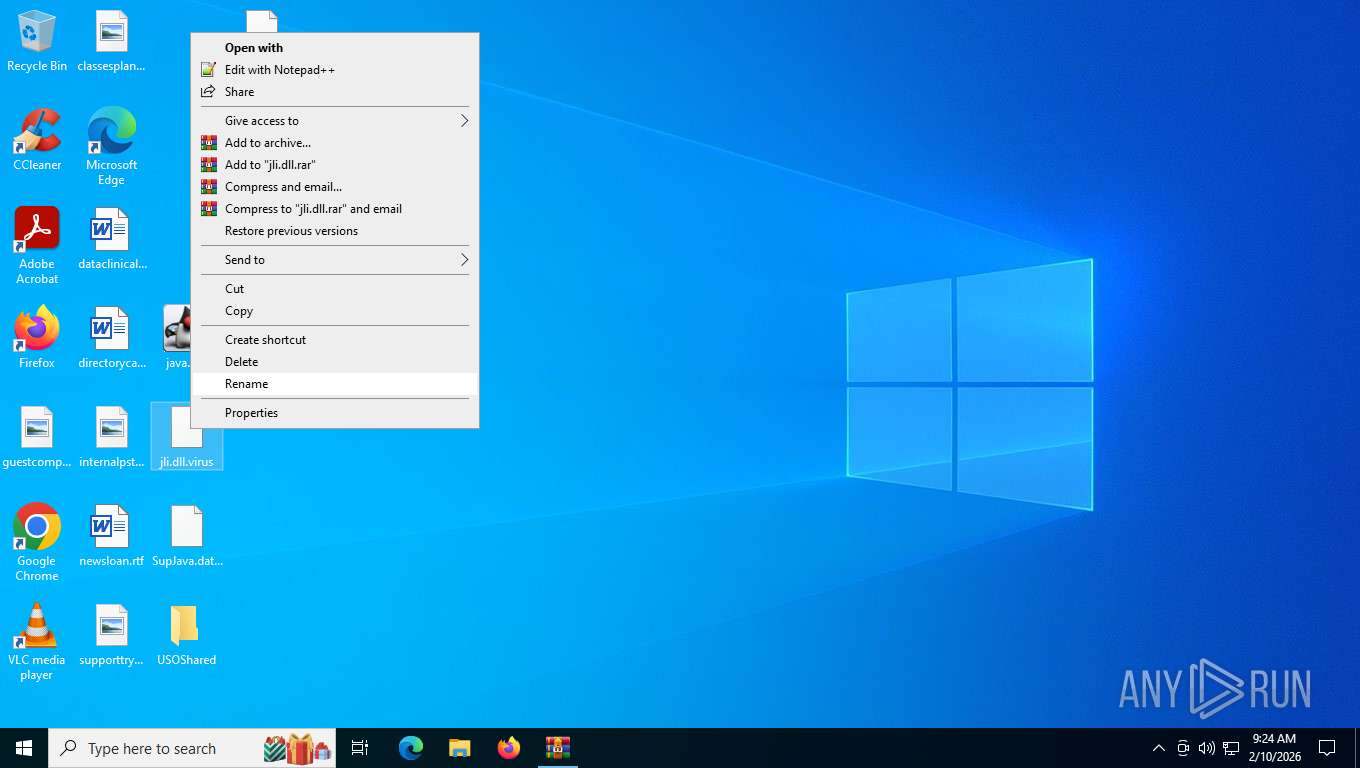Click Show desktop at taskbar edge
The image size is (1360, 768).
click(1357, 748)
